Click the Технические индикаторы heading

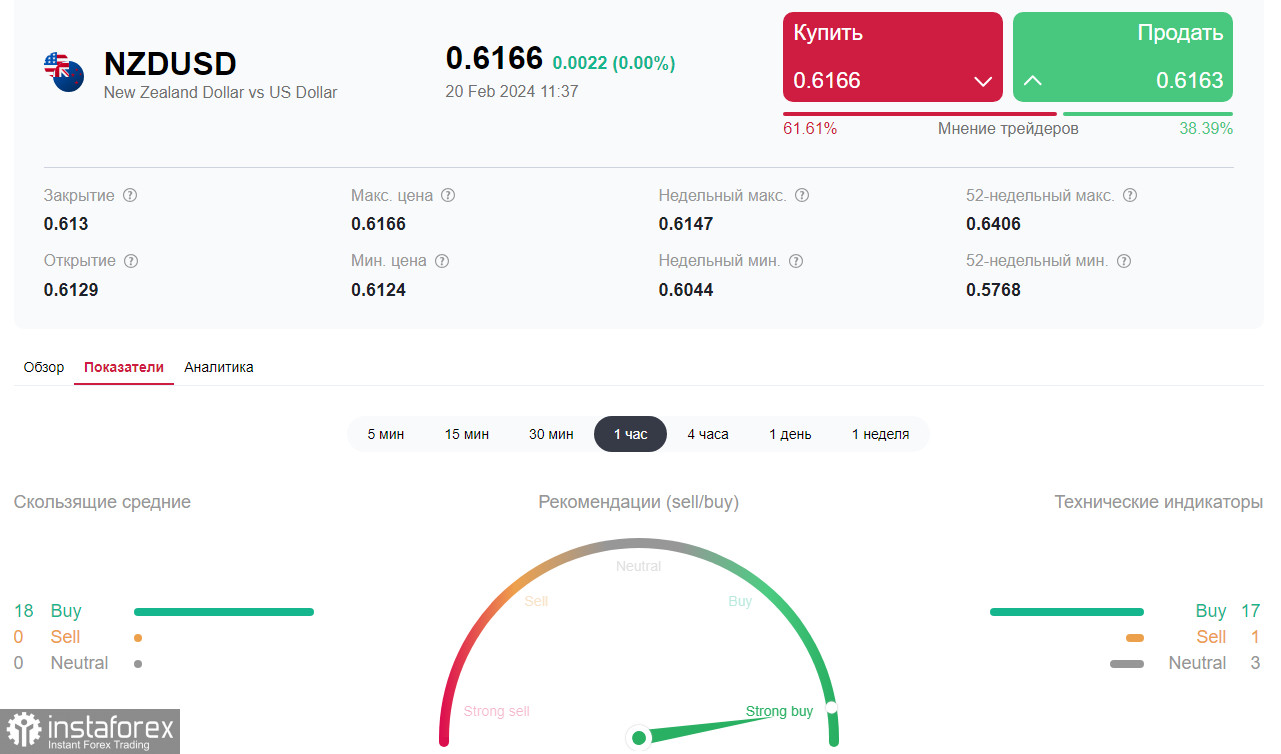[1158, 502]
